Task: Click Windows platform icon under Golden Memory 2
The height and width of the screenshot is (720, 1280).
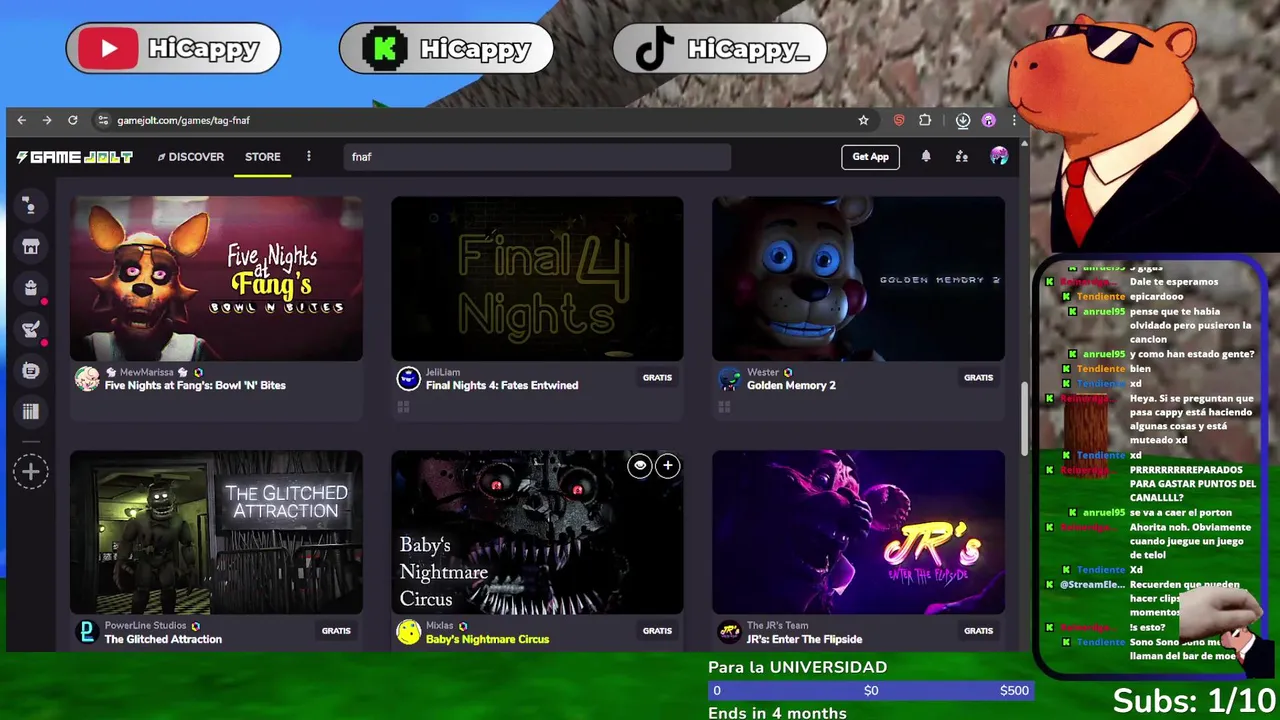Action: 724,407
